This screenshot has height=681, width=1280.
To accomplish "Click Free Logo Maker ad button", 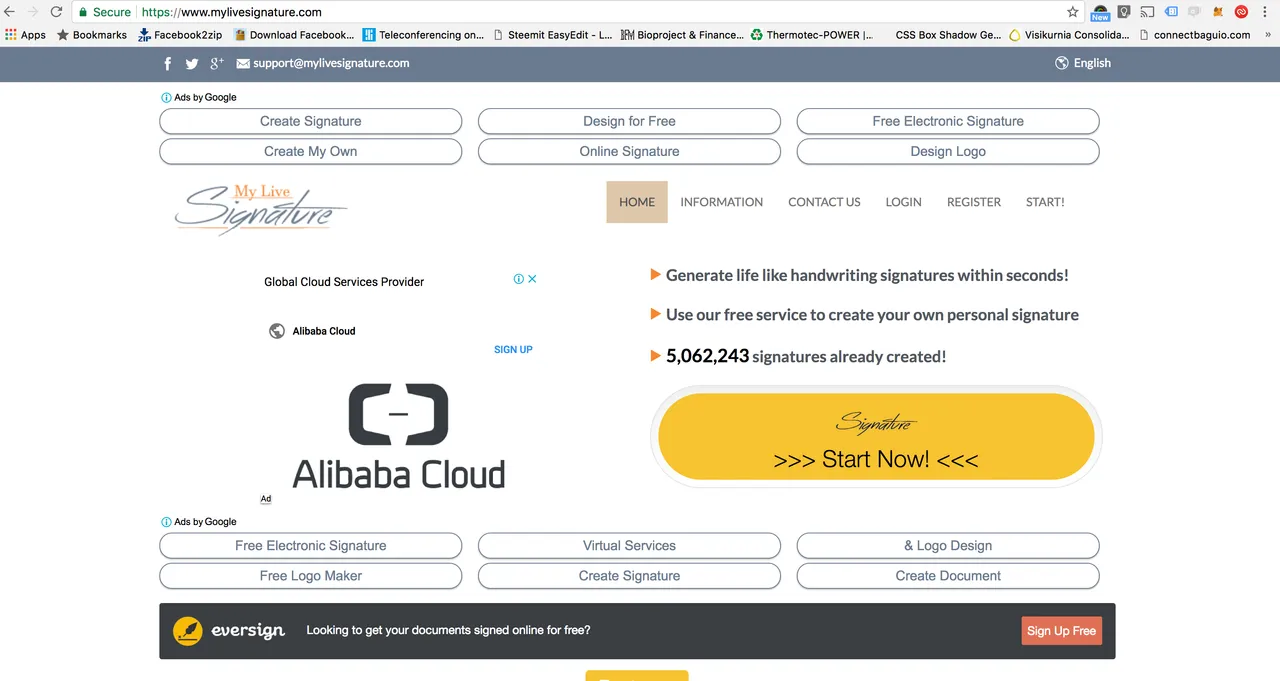I will point(311,576).
